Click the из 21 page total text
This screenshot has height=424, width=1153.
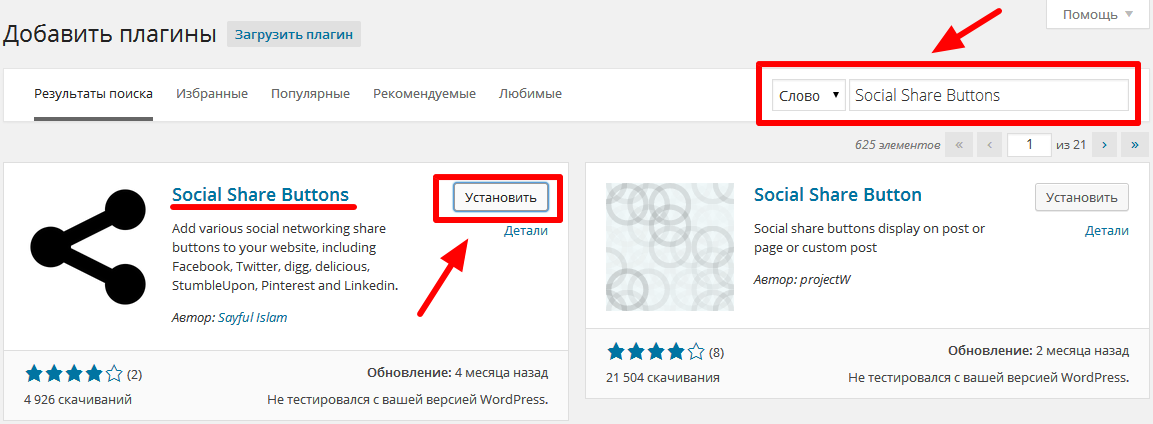(x=1071, y=145)
